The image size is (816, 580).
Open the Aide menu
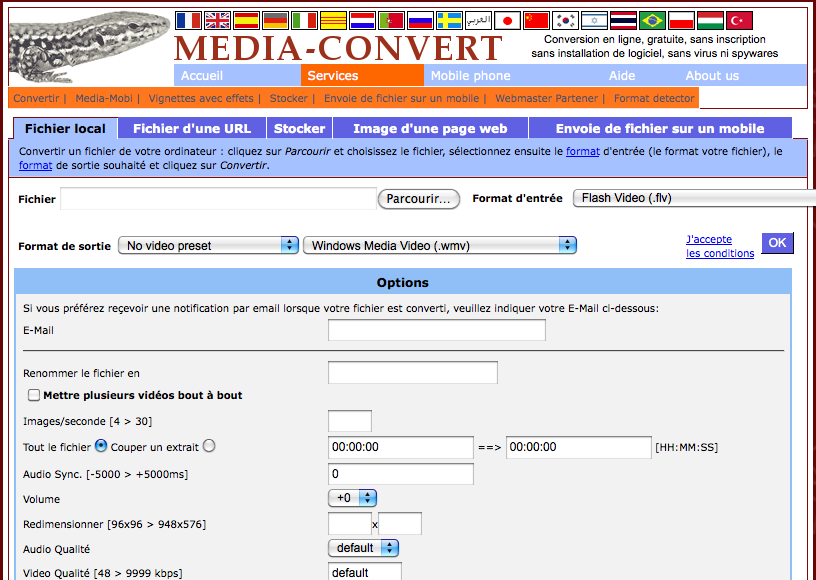click(622, 75)
